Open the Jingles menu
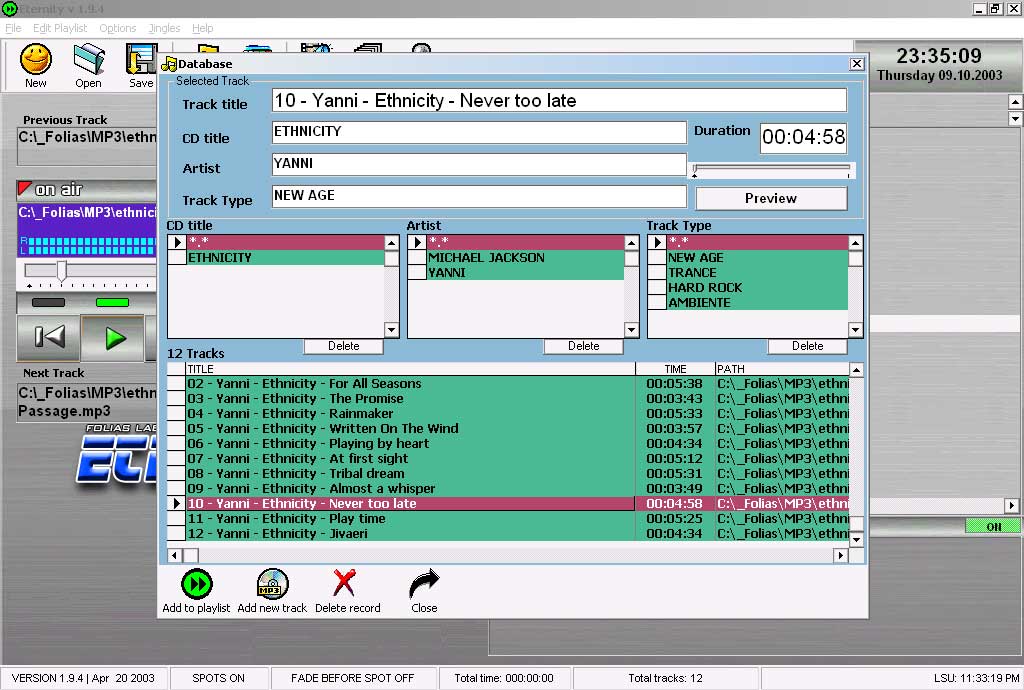Viewport: 1024px width, 690px height. [164, 28]
